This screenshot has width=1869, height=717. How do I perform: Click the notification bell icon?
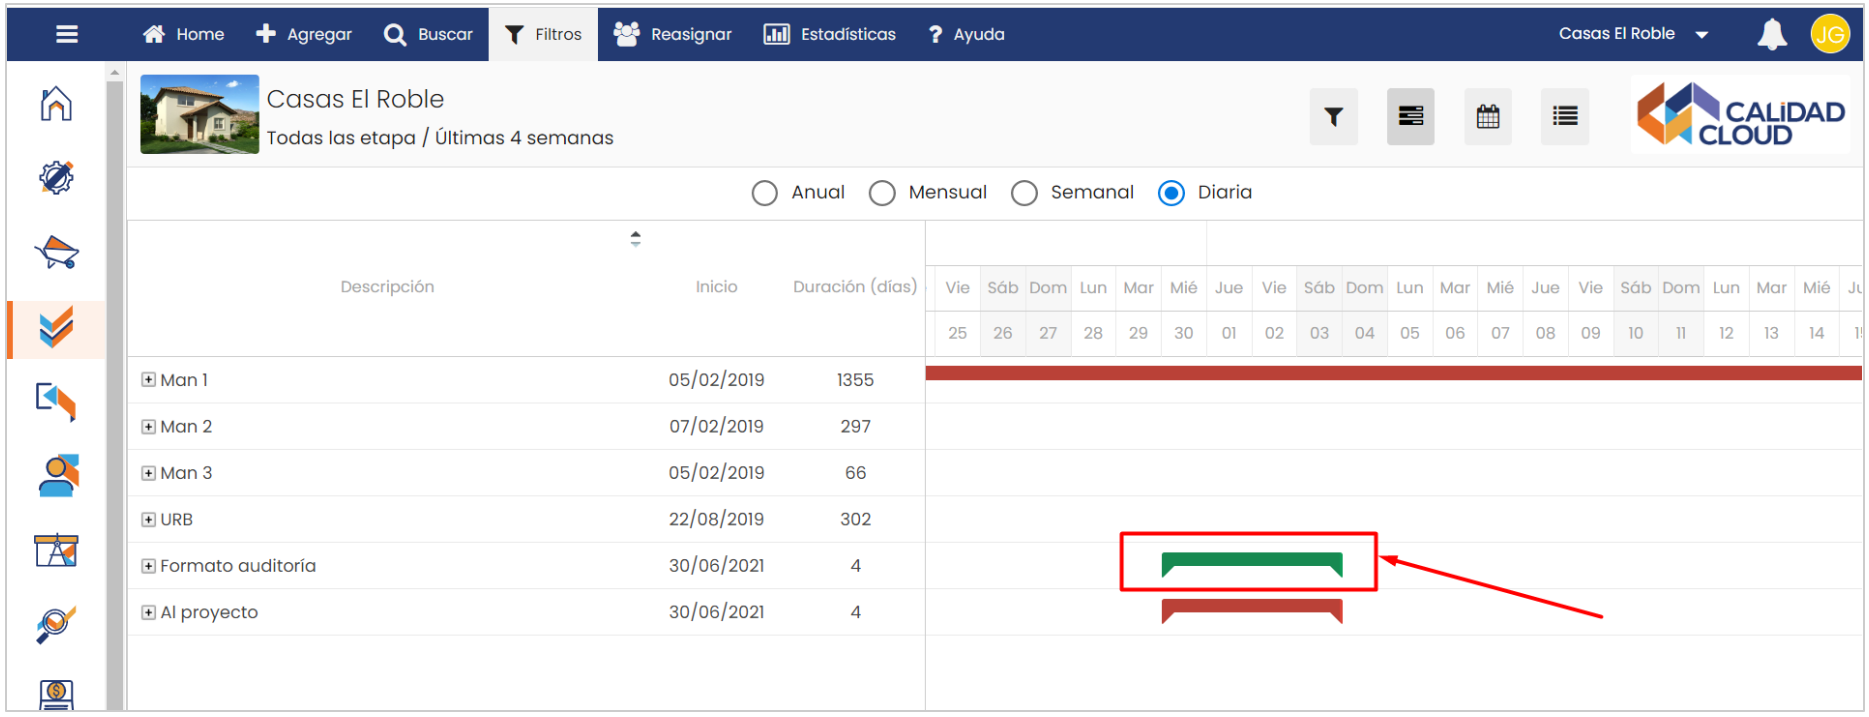[1771, 34]
